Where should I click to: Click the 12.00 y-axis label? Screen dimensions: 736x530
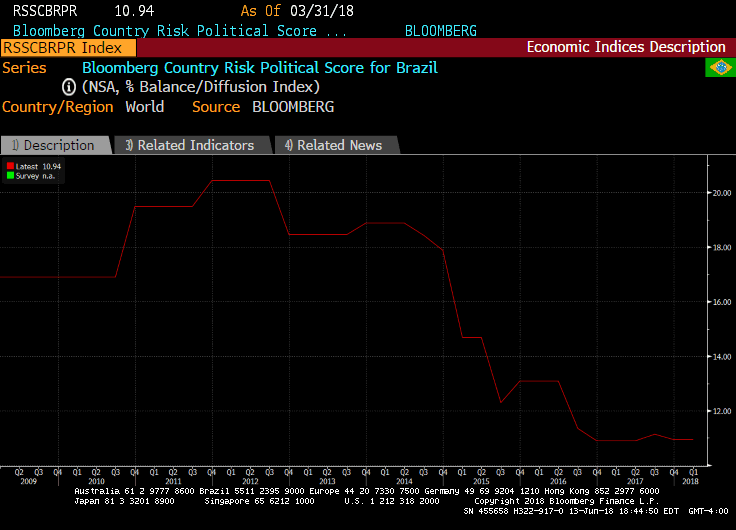(721, 411)
